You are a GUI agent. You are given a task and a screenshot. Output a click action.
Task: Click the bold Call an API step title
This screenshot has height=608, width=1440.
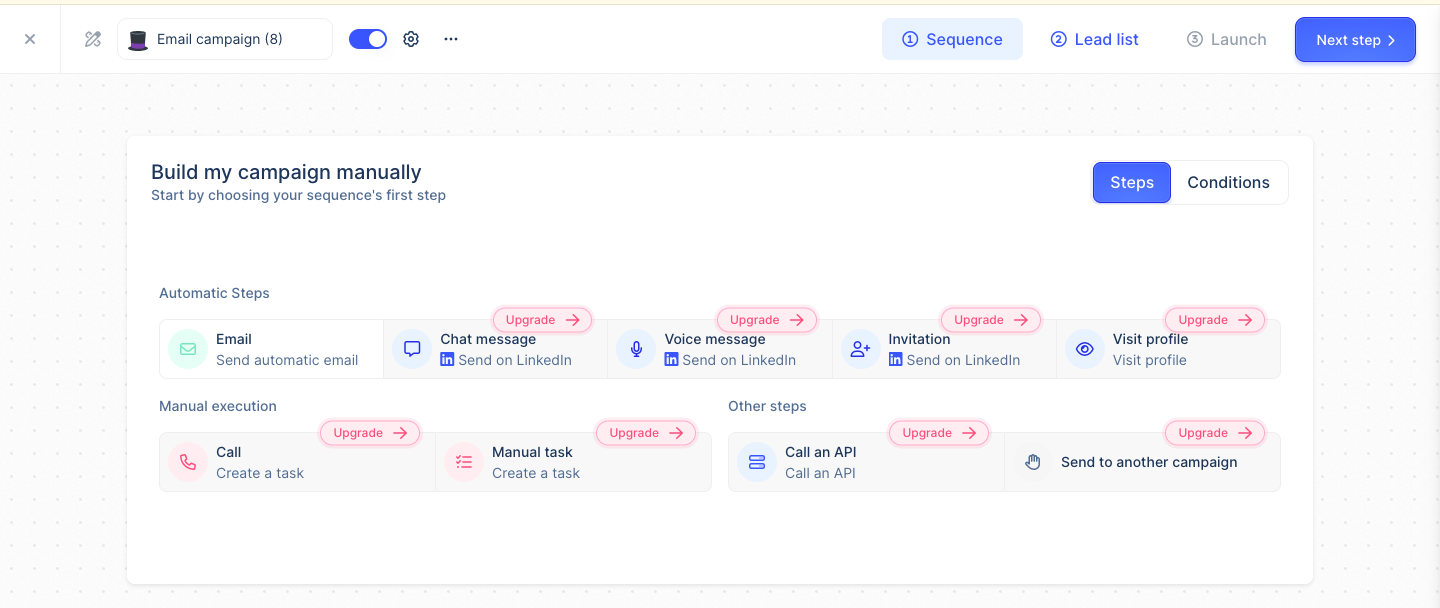coord(821,452)
